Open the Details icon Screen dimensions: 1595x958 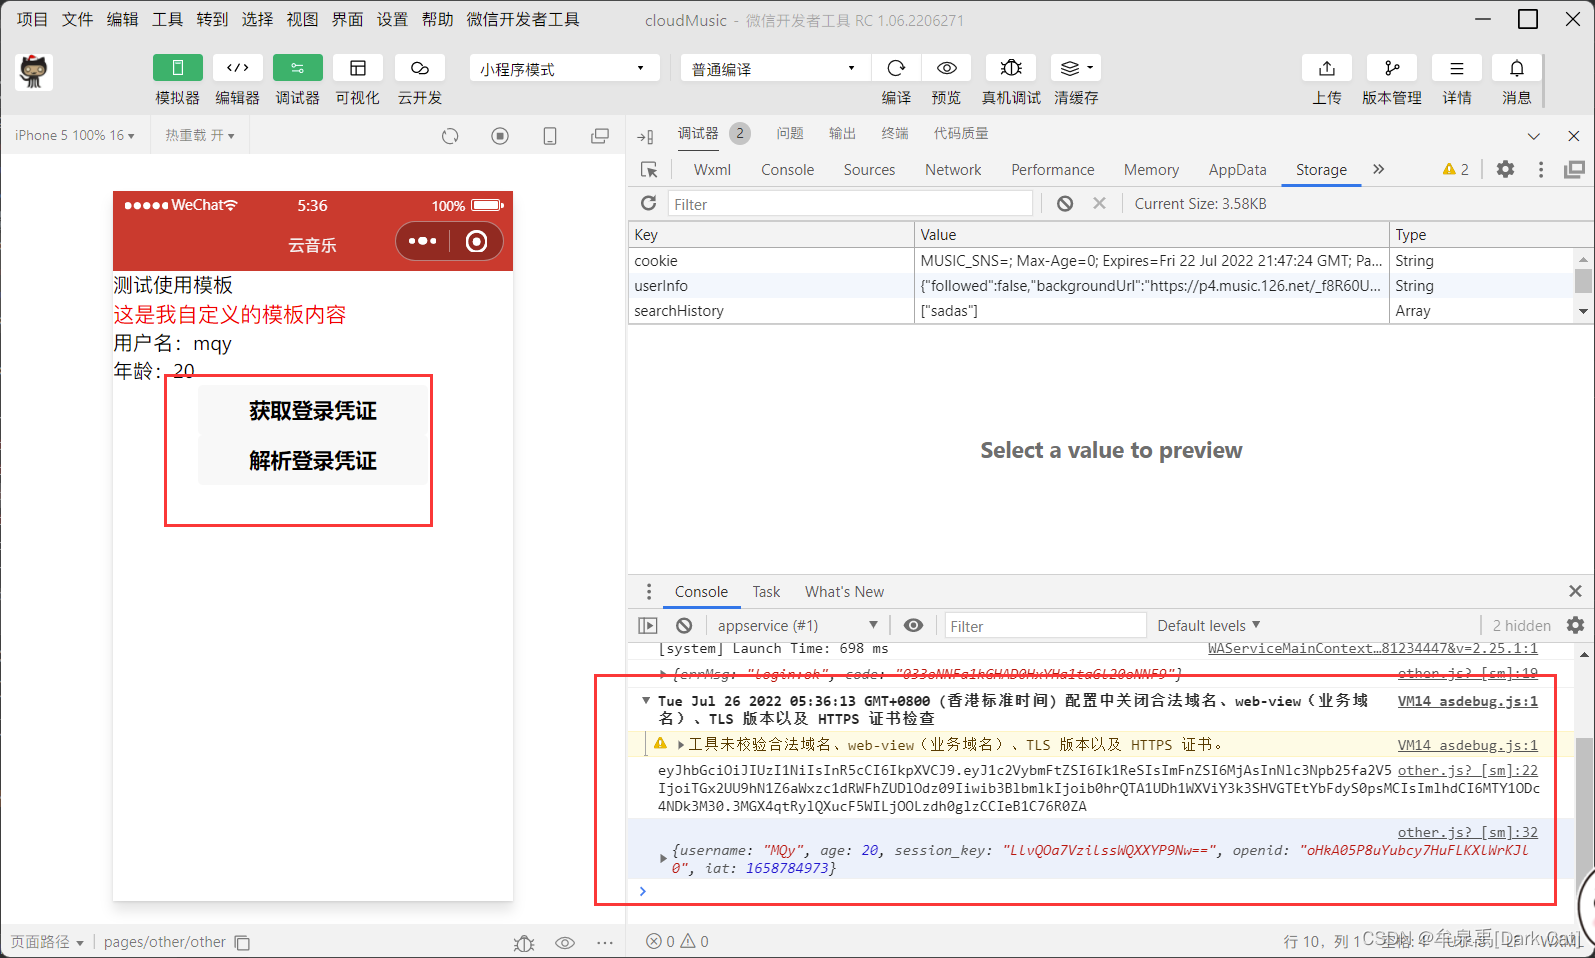coord(1457,68)
